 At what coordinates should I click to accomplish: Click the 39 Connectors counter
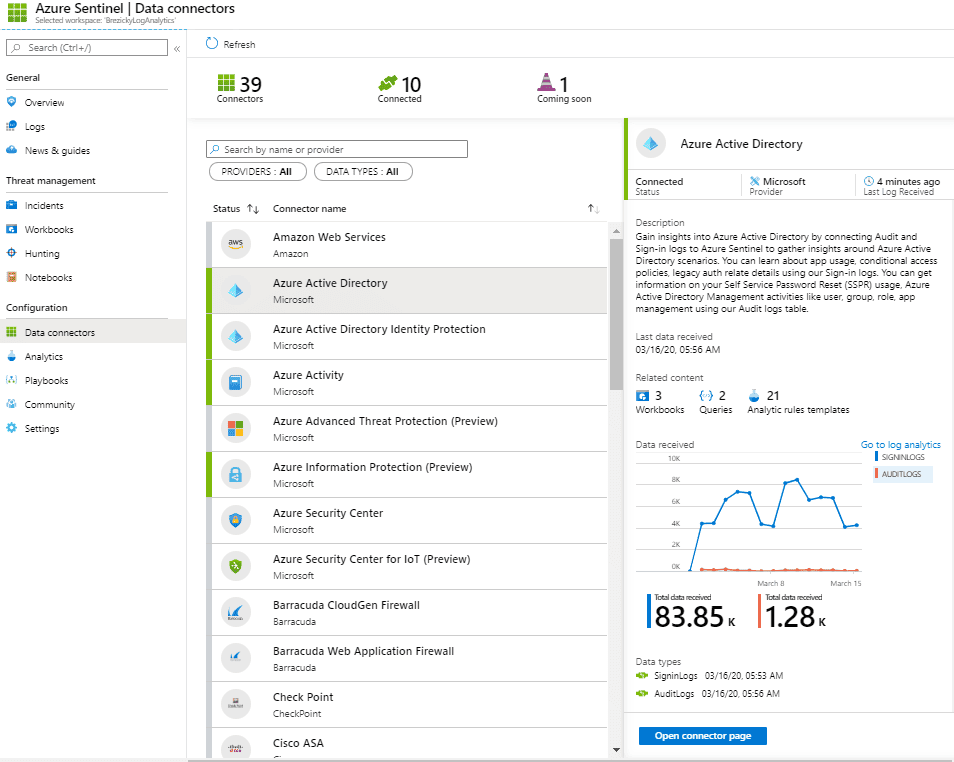pos(240,89)
